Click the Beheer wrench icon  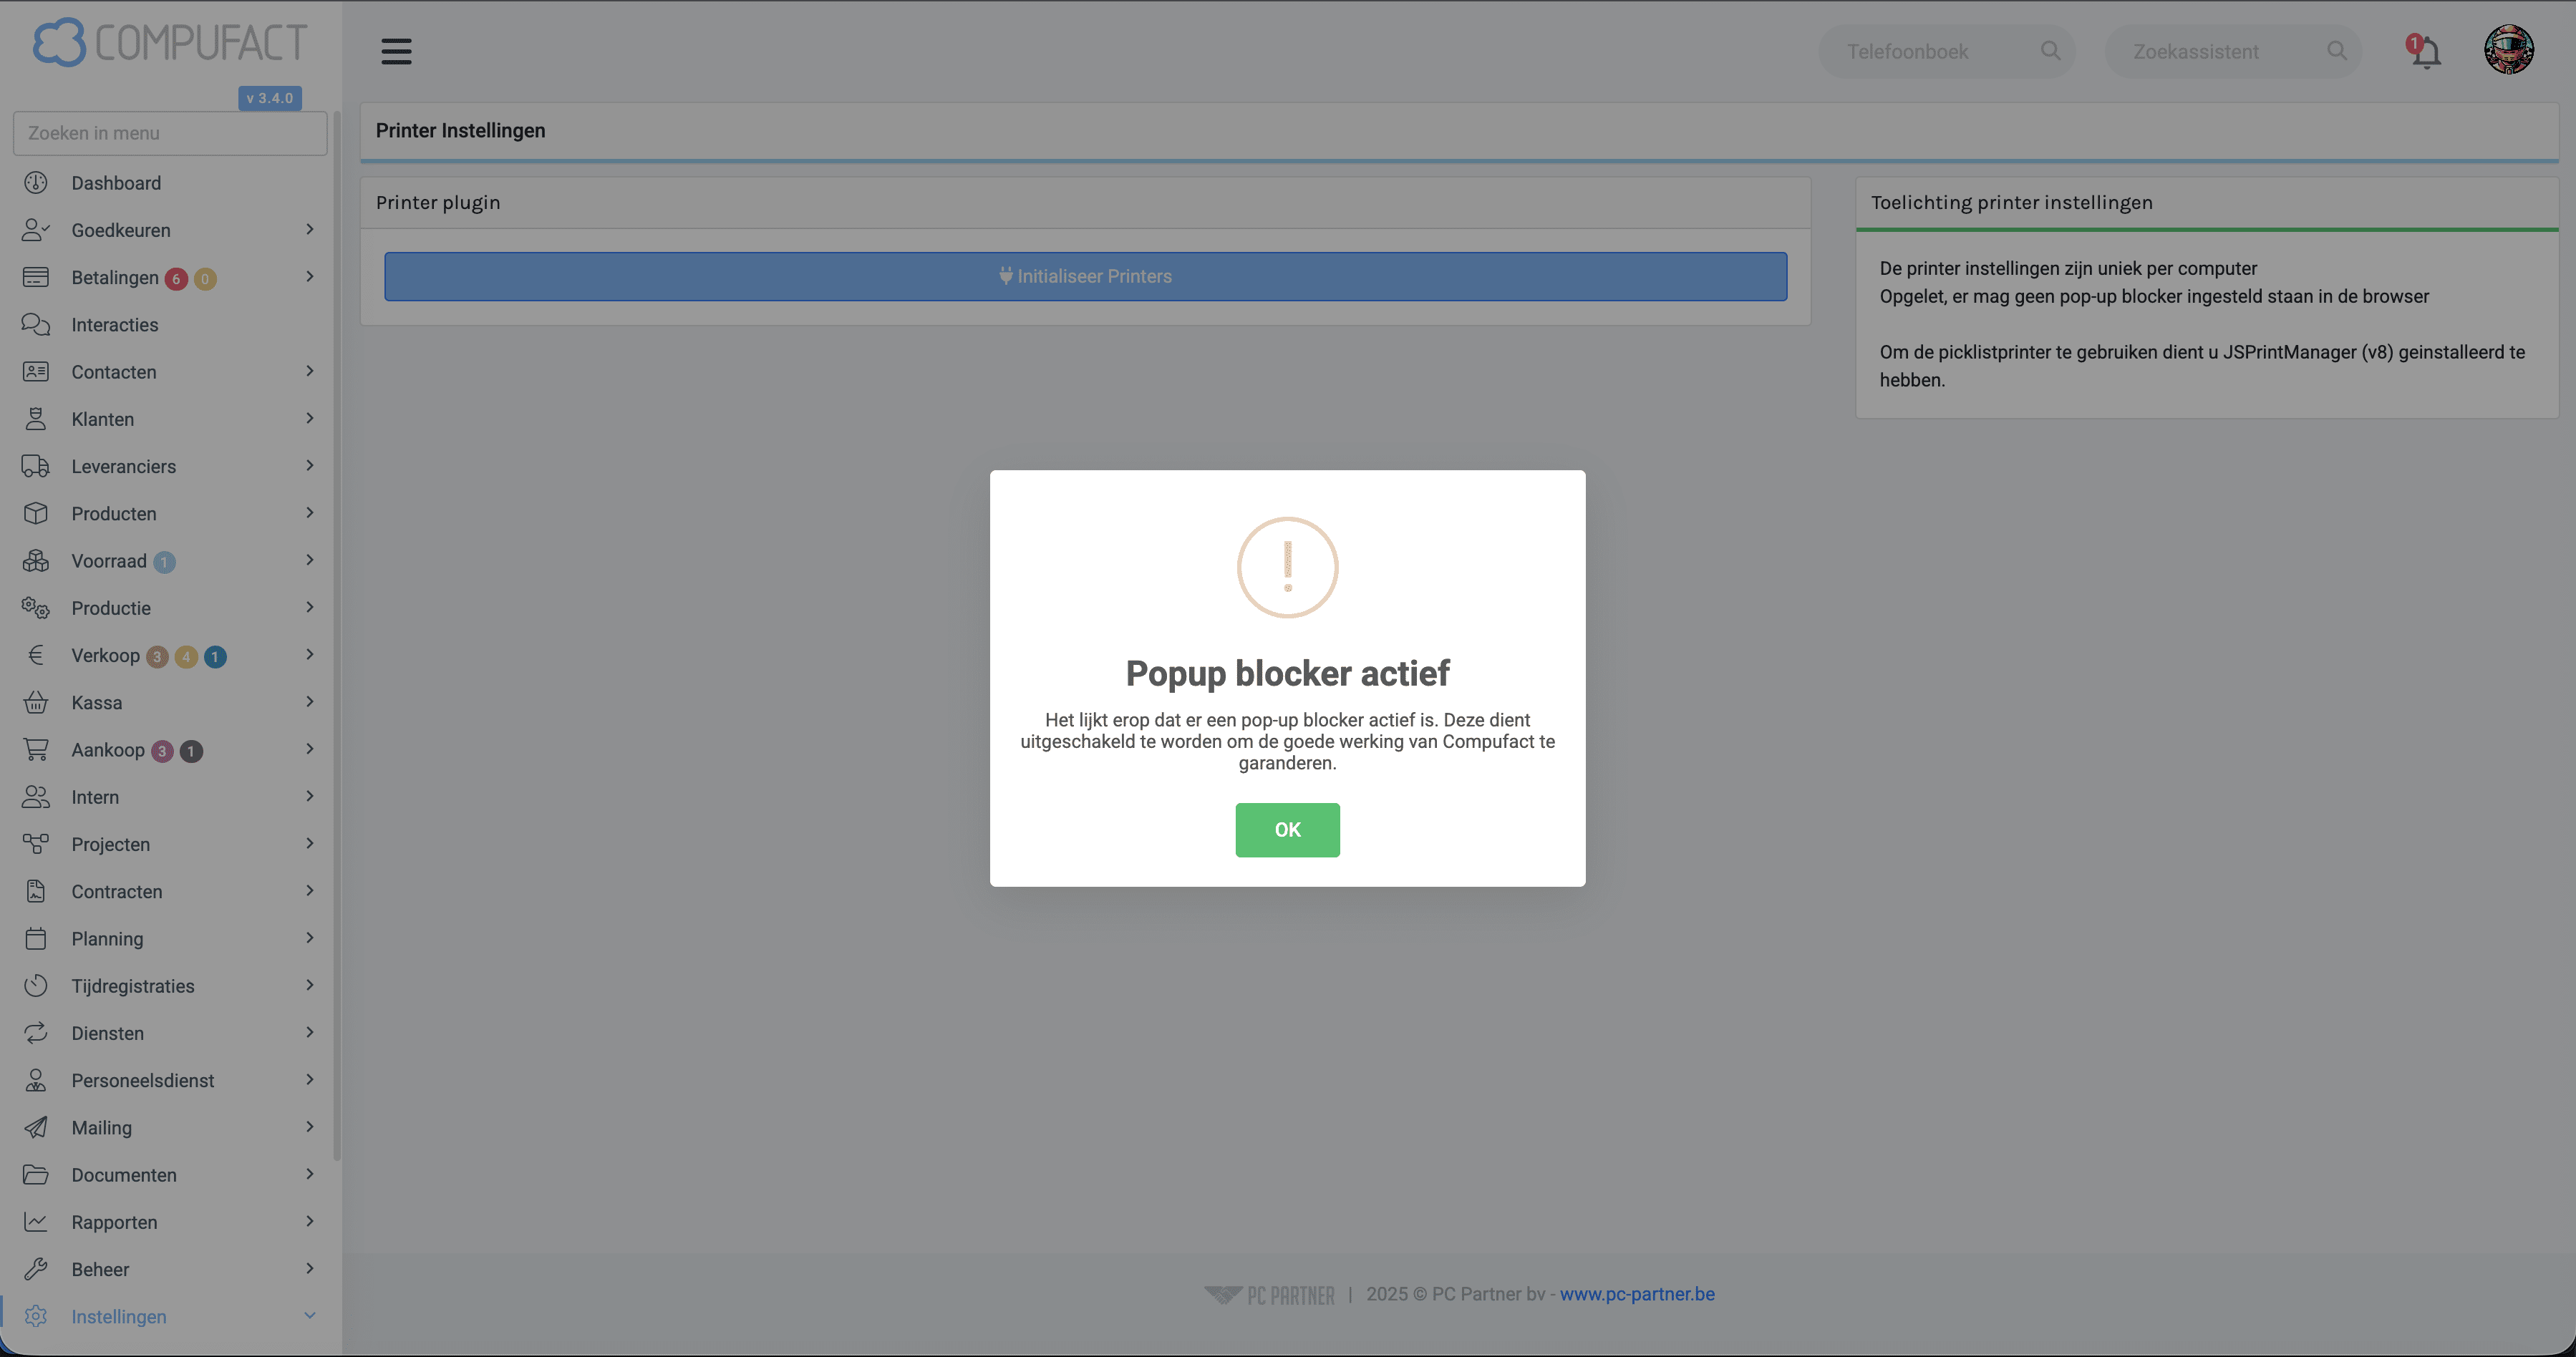coord(36,1269)
